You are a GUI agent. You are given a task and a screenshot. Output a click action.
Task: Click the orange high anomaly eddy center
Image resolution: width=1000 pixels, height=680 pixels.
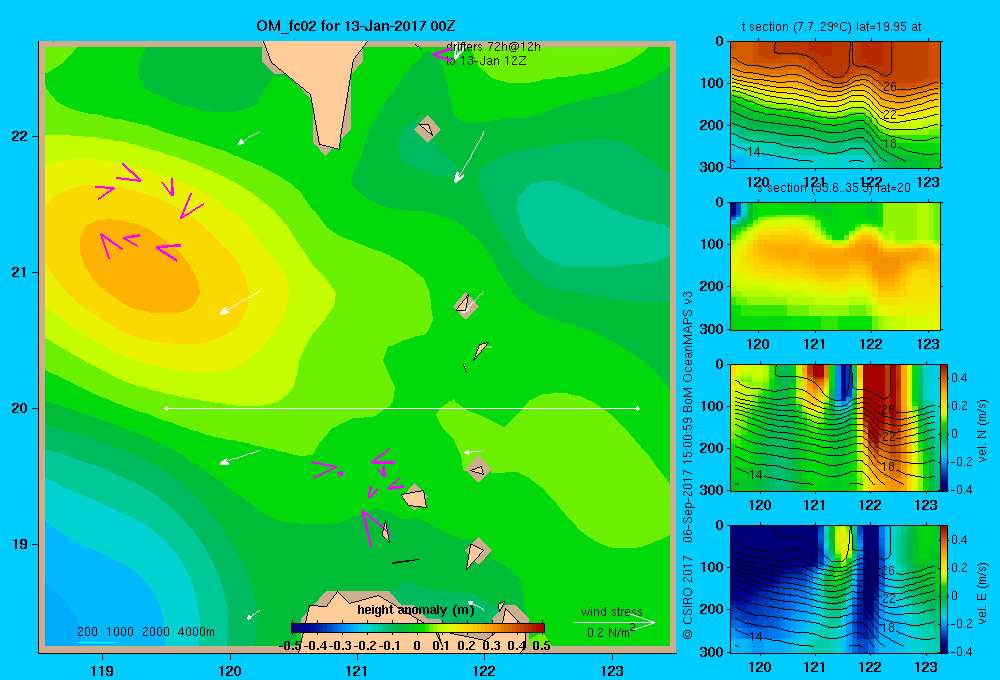[142, 265]
